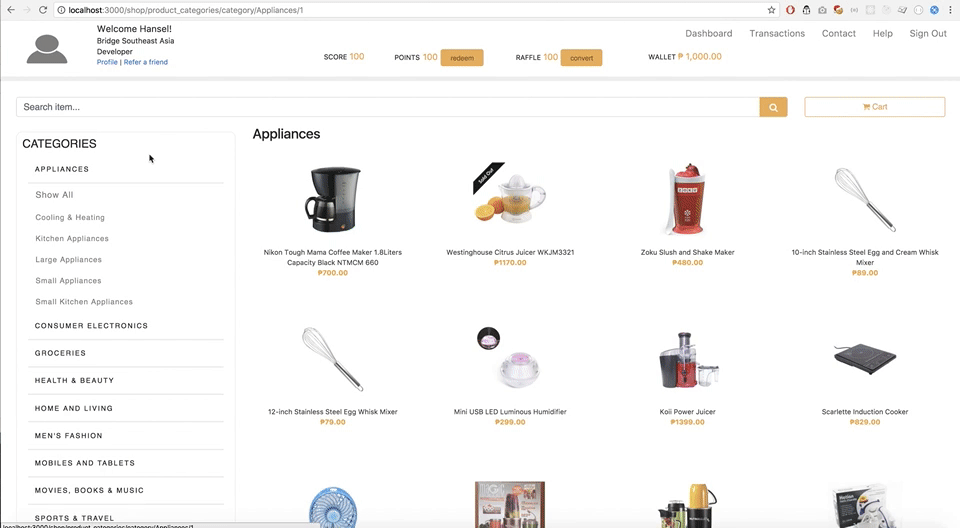Open the Nikon Coffee Maker product image
This screenshot has height=528, width=960.
[x=332, y=199]
